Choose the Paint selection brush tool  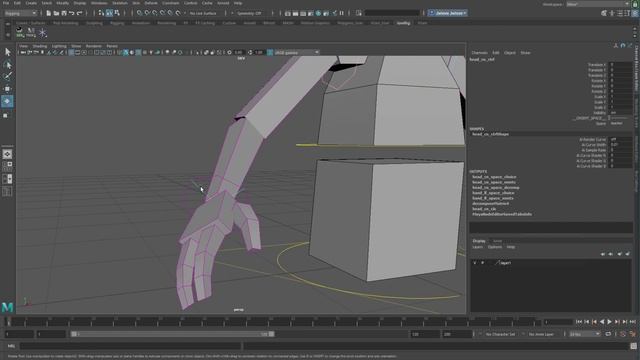(x=7, y=76)
